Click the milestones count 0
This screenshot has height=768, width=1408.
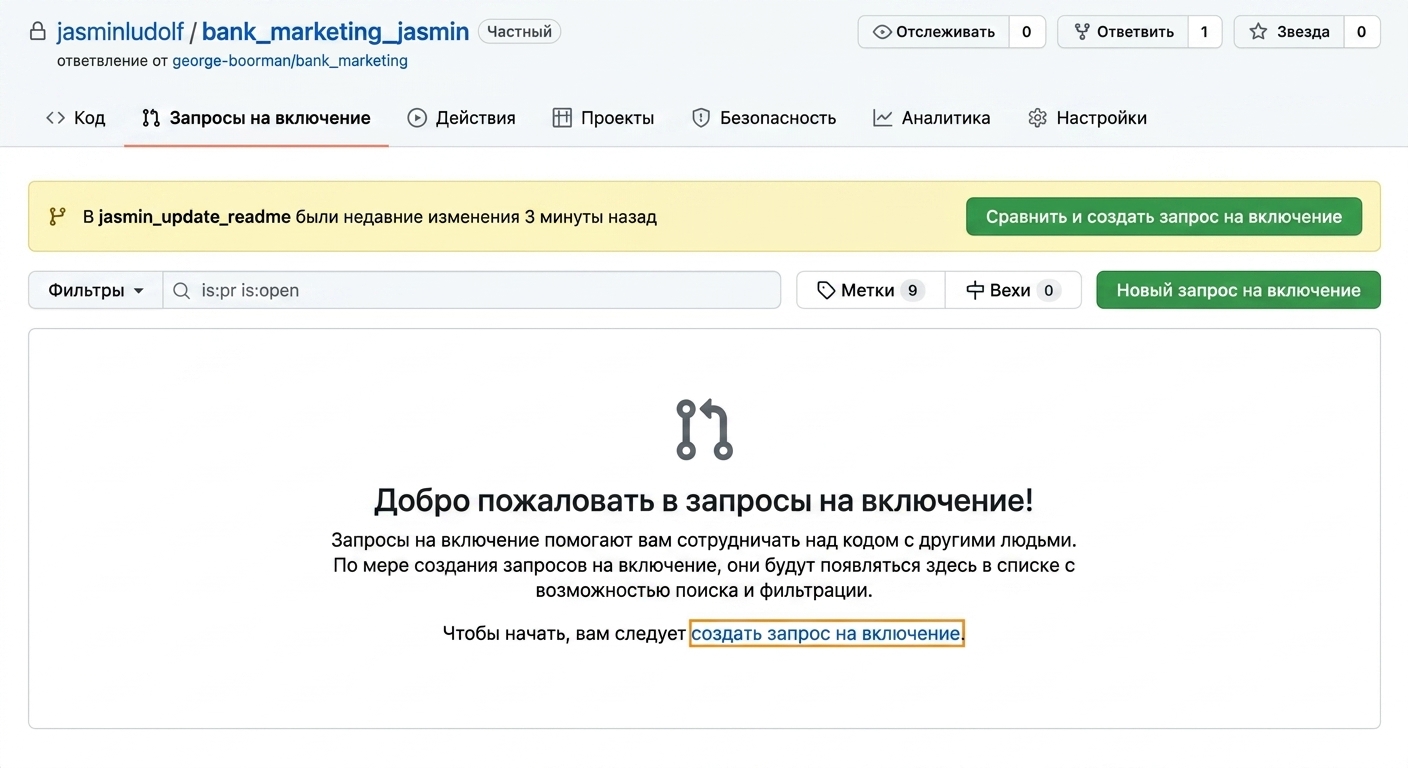click(1048, 290)
